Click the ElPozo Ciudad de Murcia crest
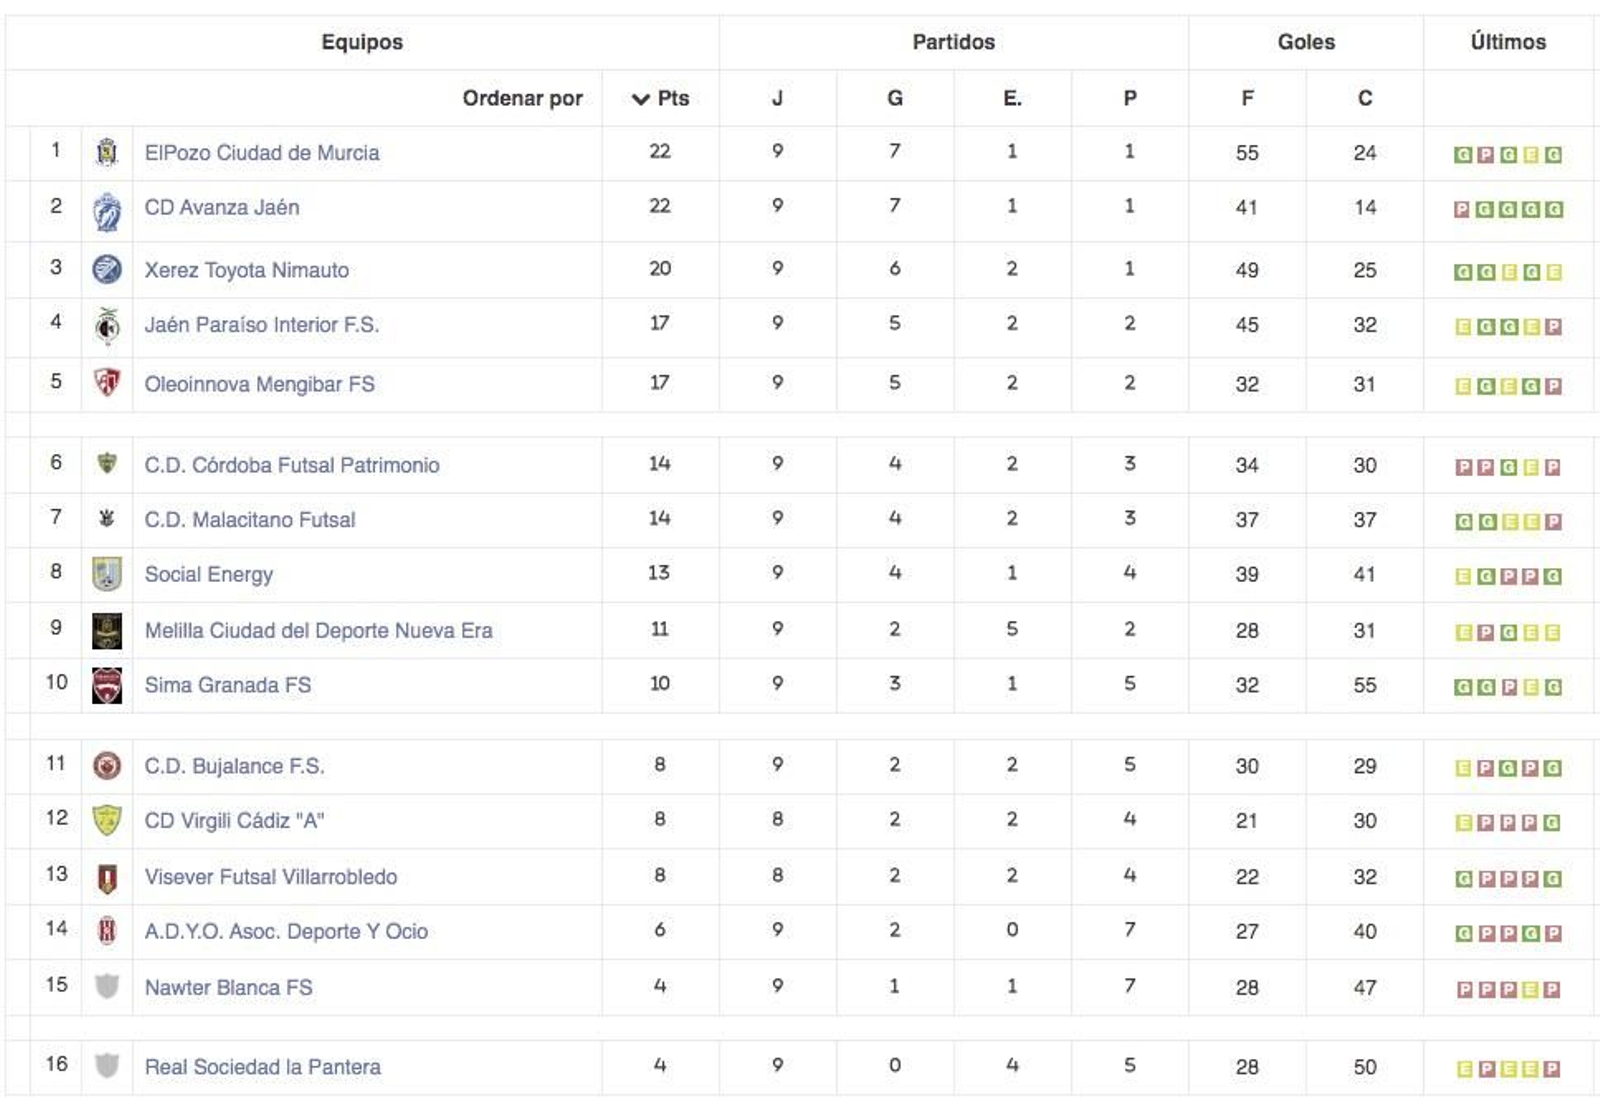Screen dimensions: 1600x1106 (106, 152)
